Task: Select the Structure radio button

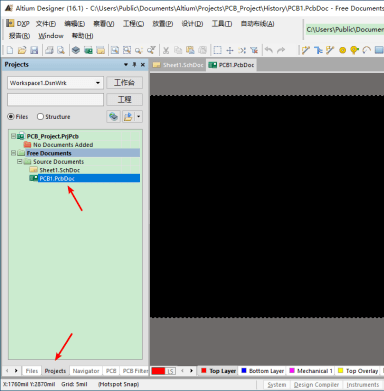Action: click(x=40, y=117)
